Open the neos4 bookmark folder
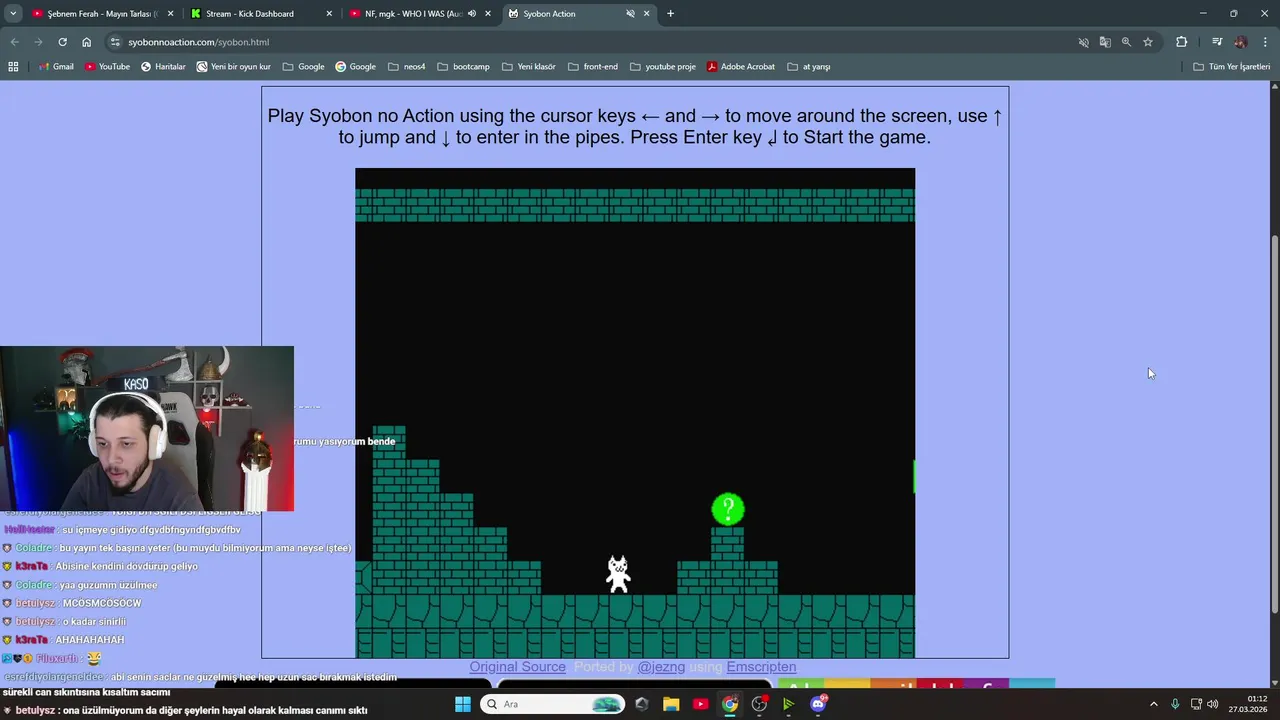The image size is (1280, 720). point(407,67)
